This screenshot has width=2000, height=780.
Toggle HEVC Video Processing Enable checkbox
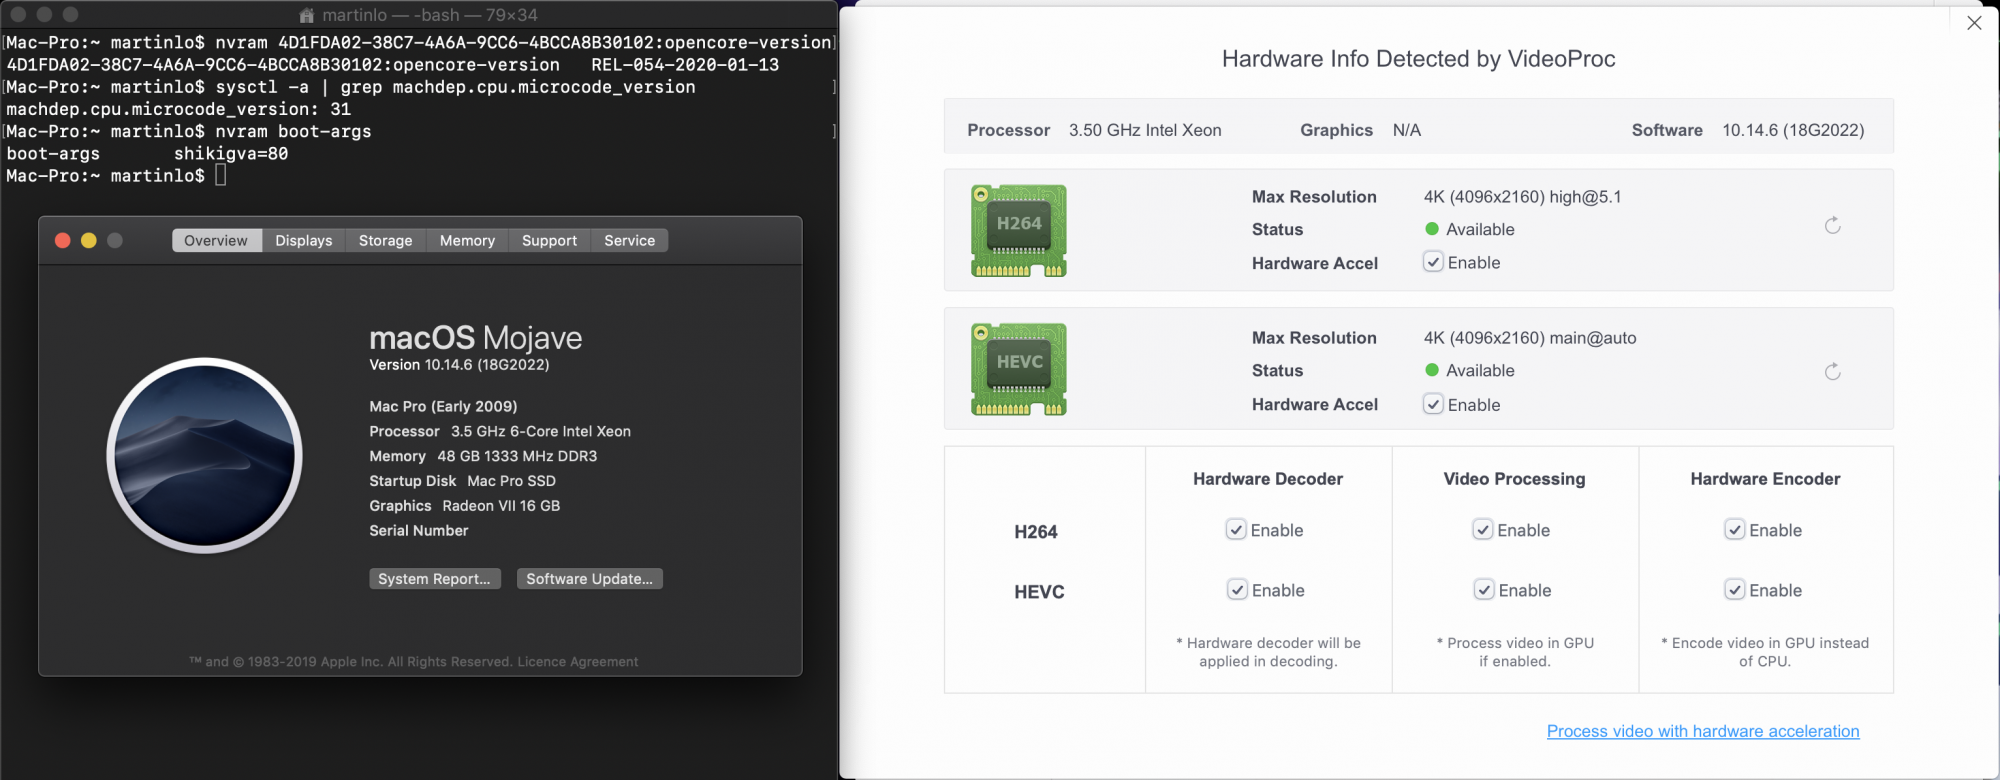click(x=1484, y=590)
